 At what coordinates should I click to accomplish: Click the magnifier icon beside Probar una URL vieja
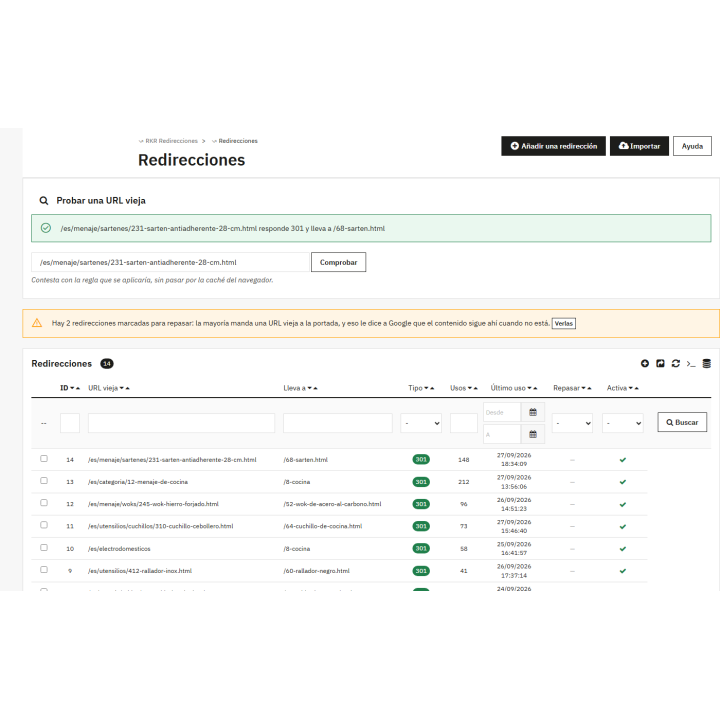44,201
